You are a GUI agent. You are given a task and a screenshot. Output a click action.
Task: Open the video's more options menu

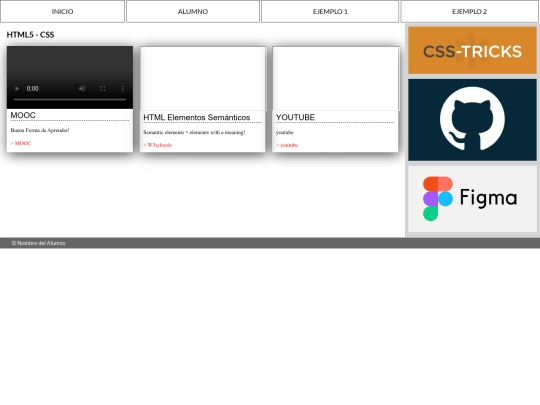[x=123, y=89]
